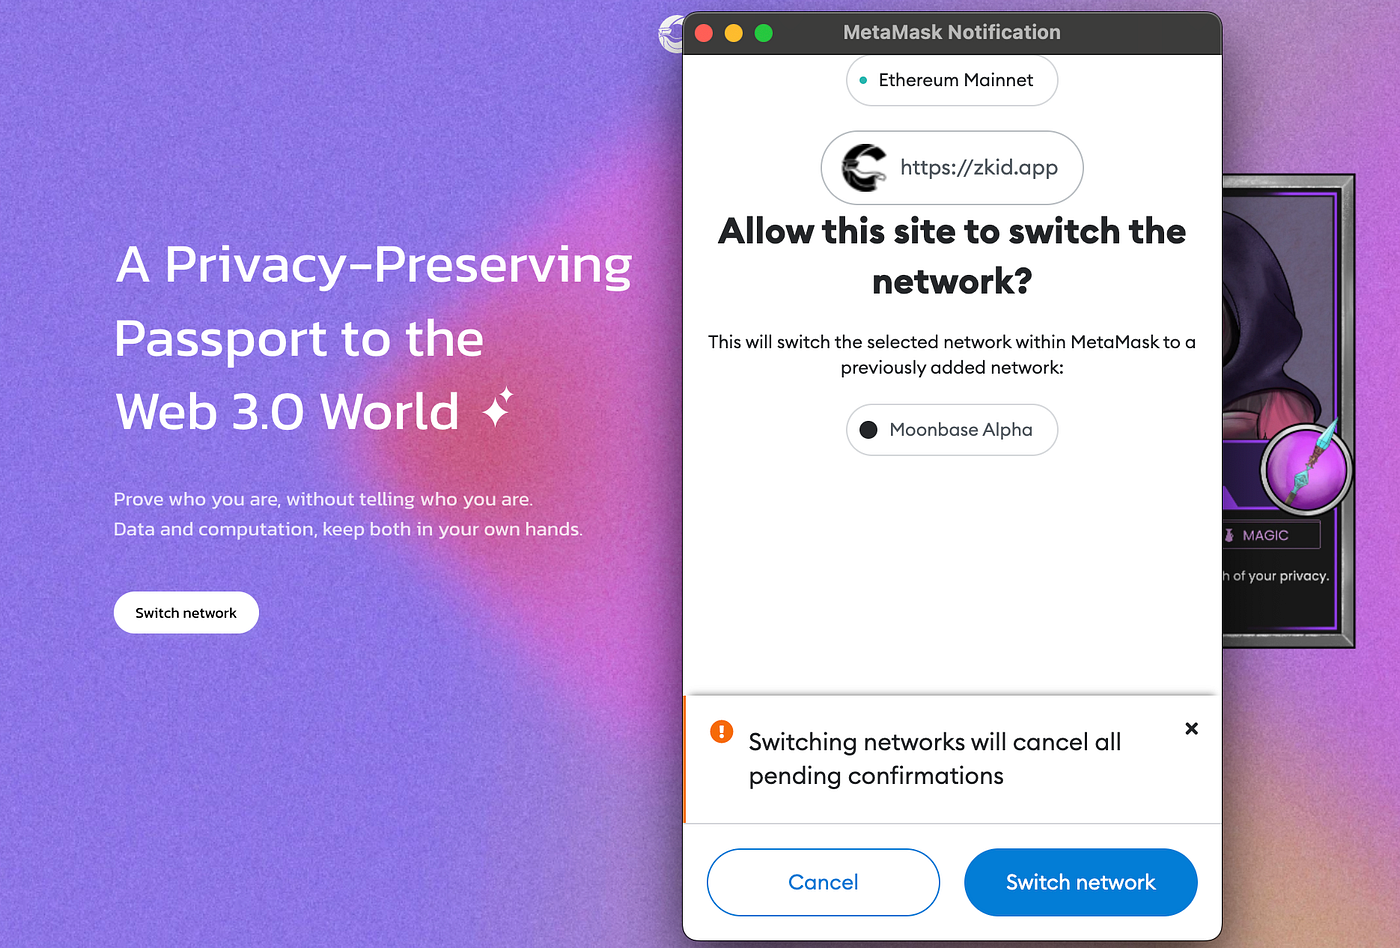
Task: Click the sparkle star after Web 3.0 World
Action: [x=497, y=407]
